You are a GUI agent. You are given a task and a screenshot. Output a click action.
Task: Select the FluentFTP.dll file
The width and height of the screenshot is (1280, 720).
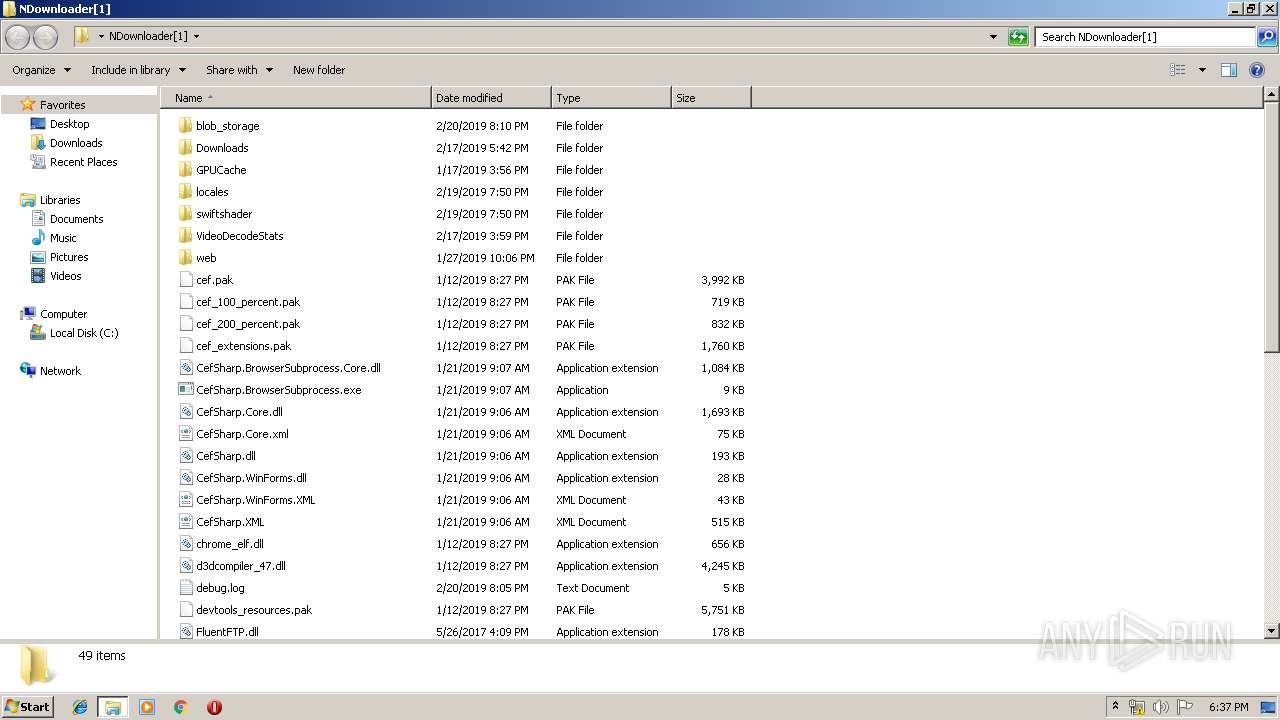tap(227, 632)
